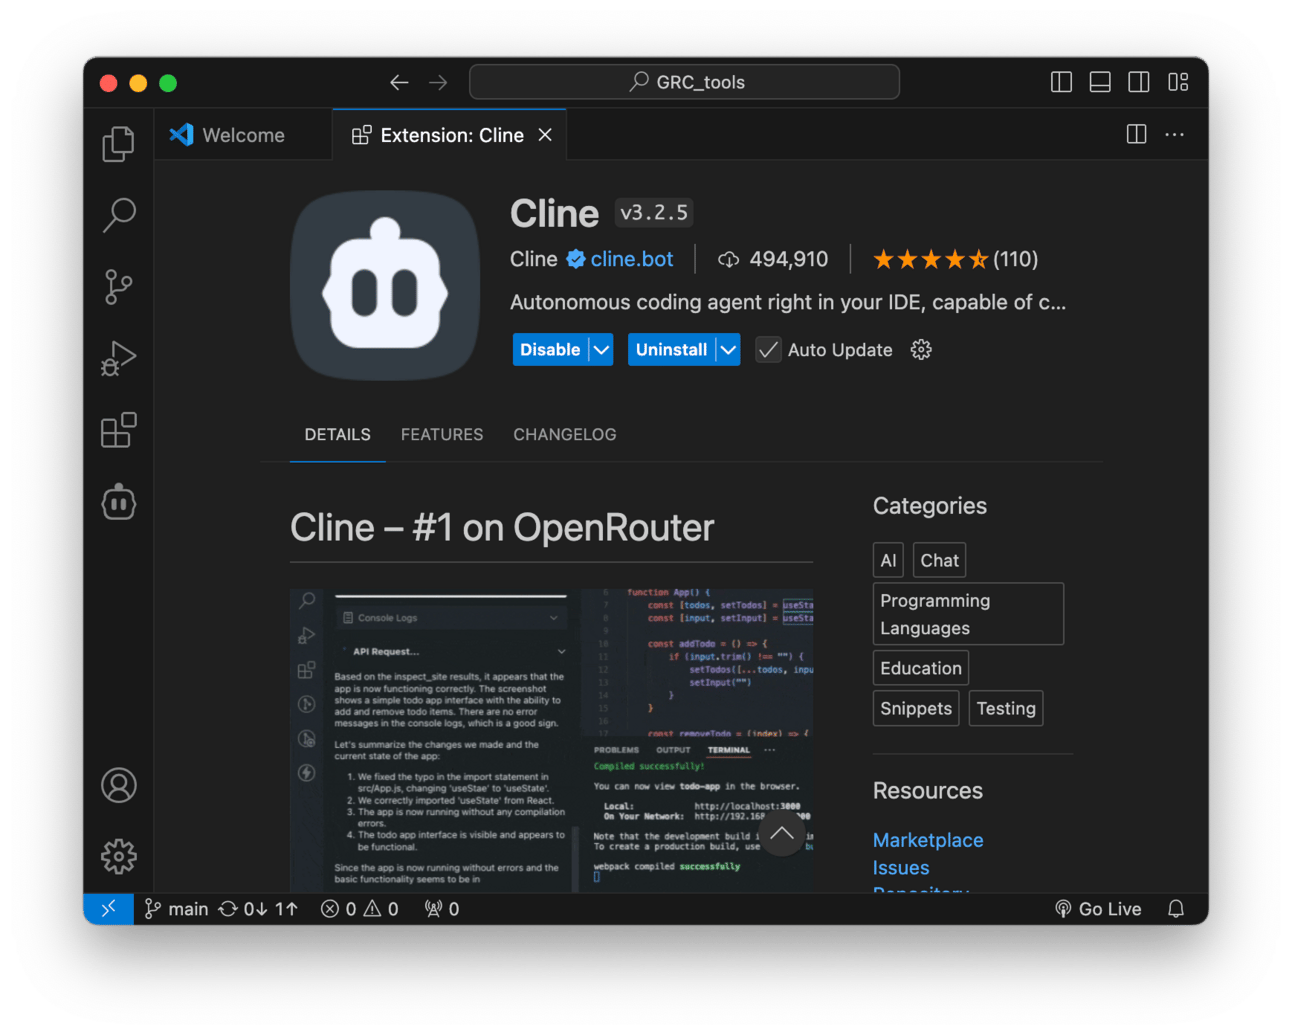Open the Cline robot panel in activity bar
This screenshot has width=1292, height=1035.
(x=119, y=502)
